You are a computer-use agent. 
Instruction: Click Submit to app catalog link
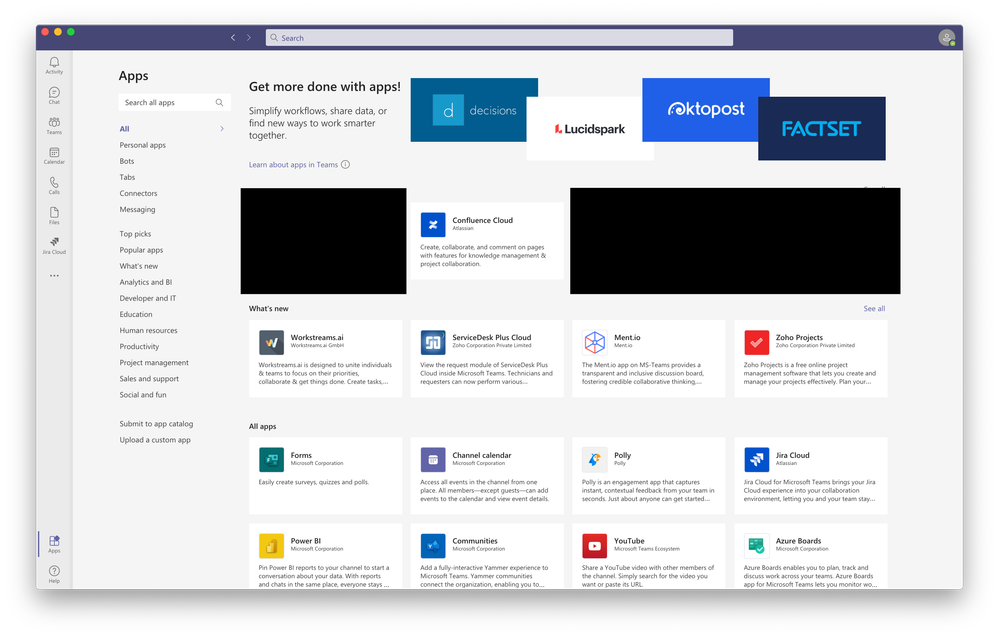tap(156, 424)
